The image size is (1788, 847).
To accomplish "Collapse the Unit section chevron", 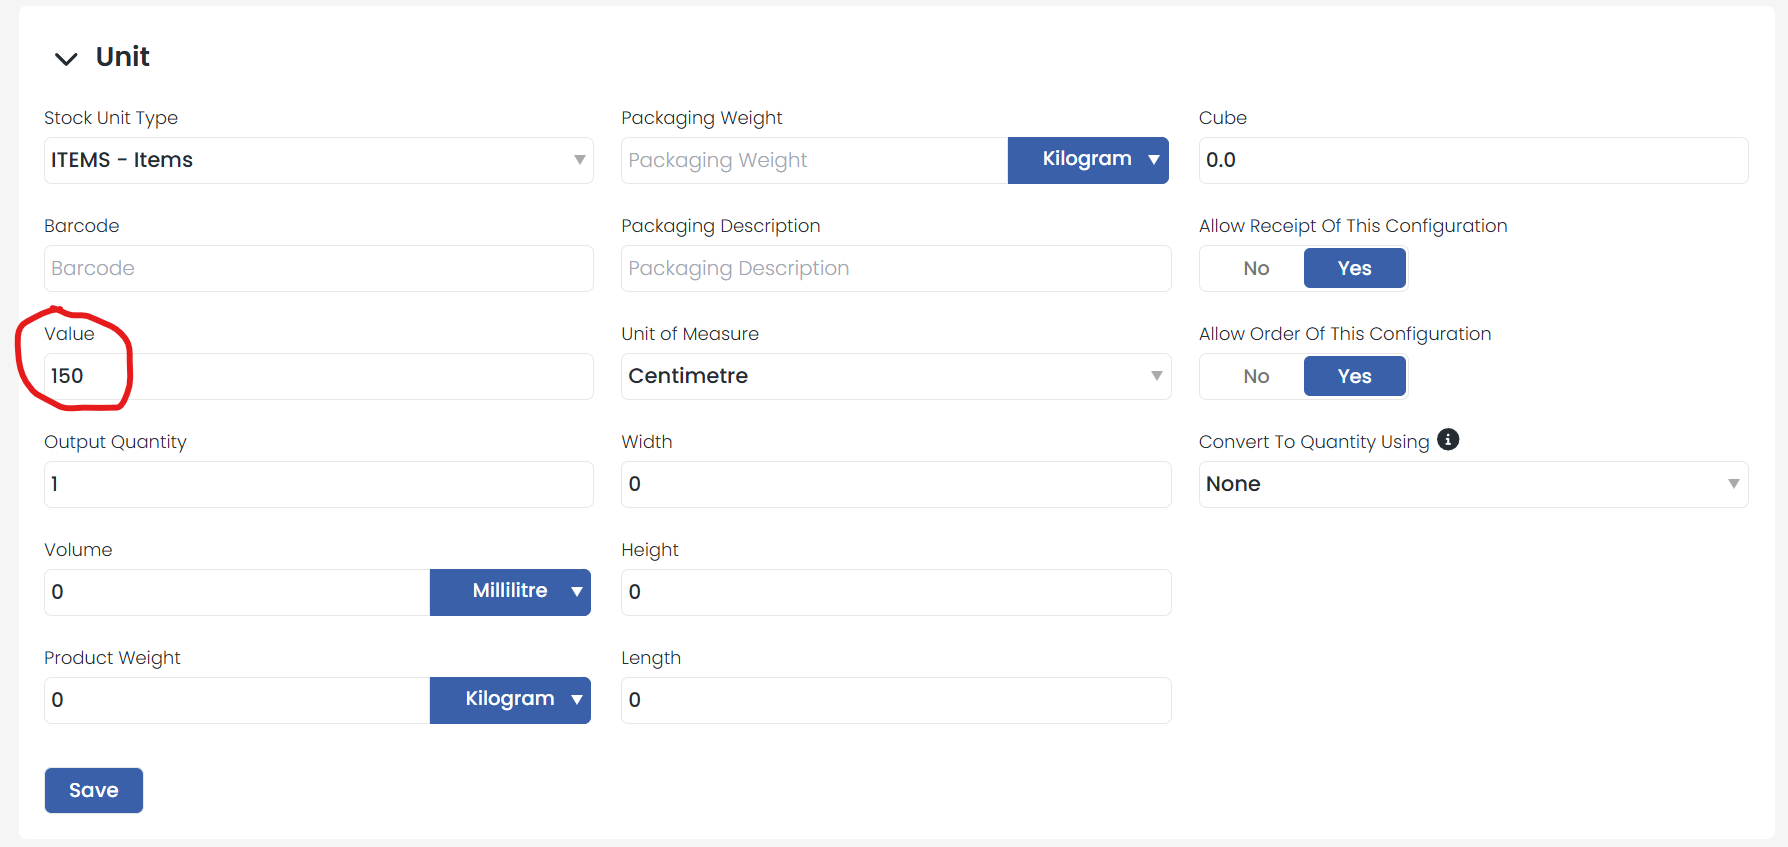I will click(66, 59).
